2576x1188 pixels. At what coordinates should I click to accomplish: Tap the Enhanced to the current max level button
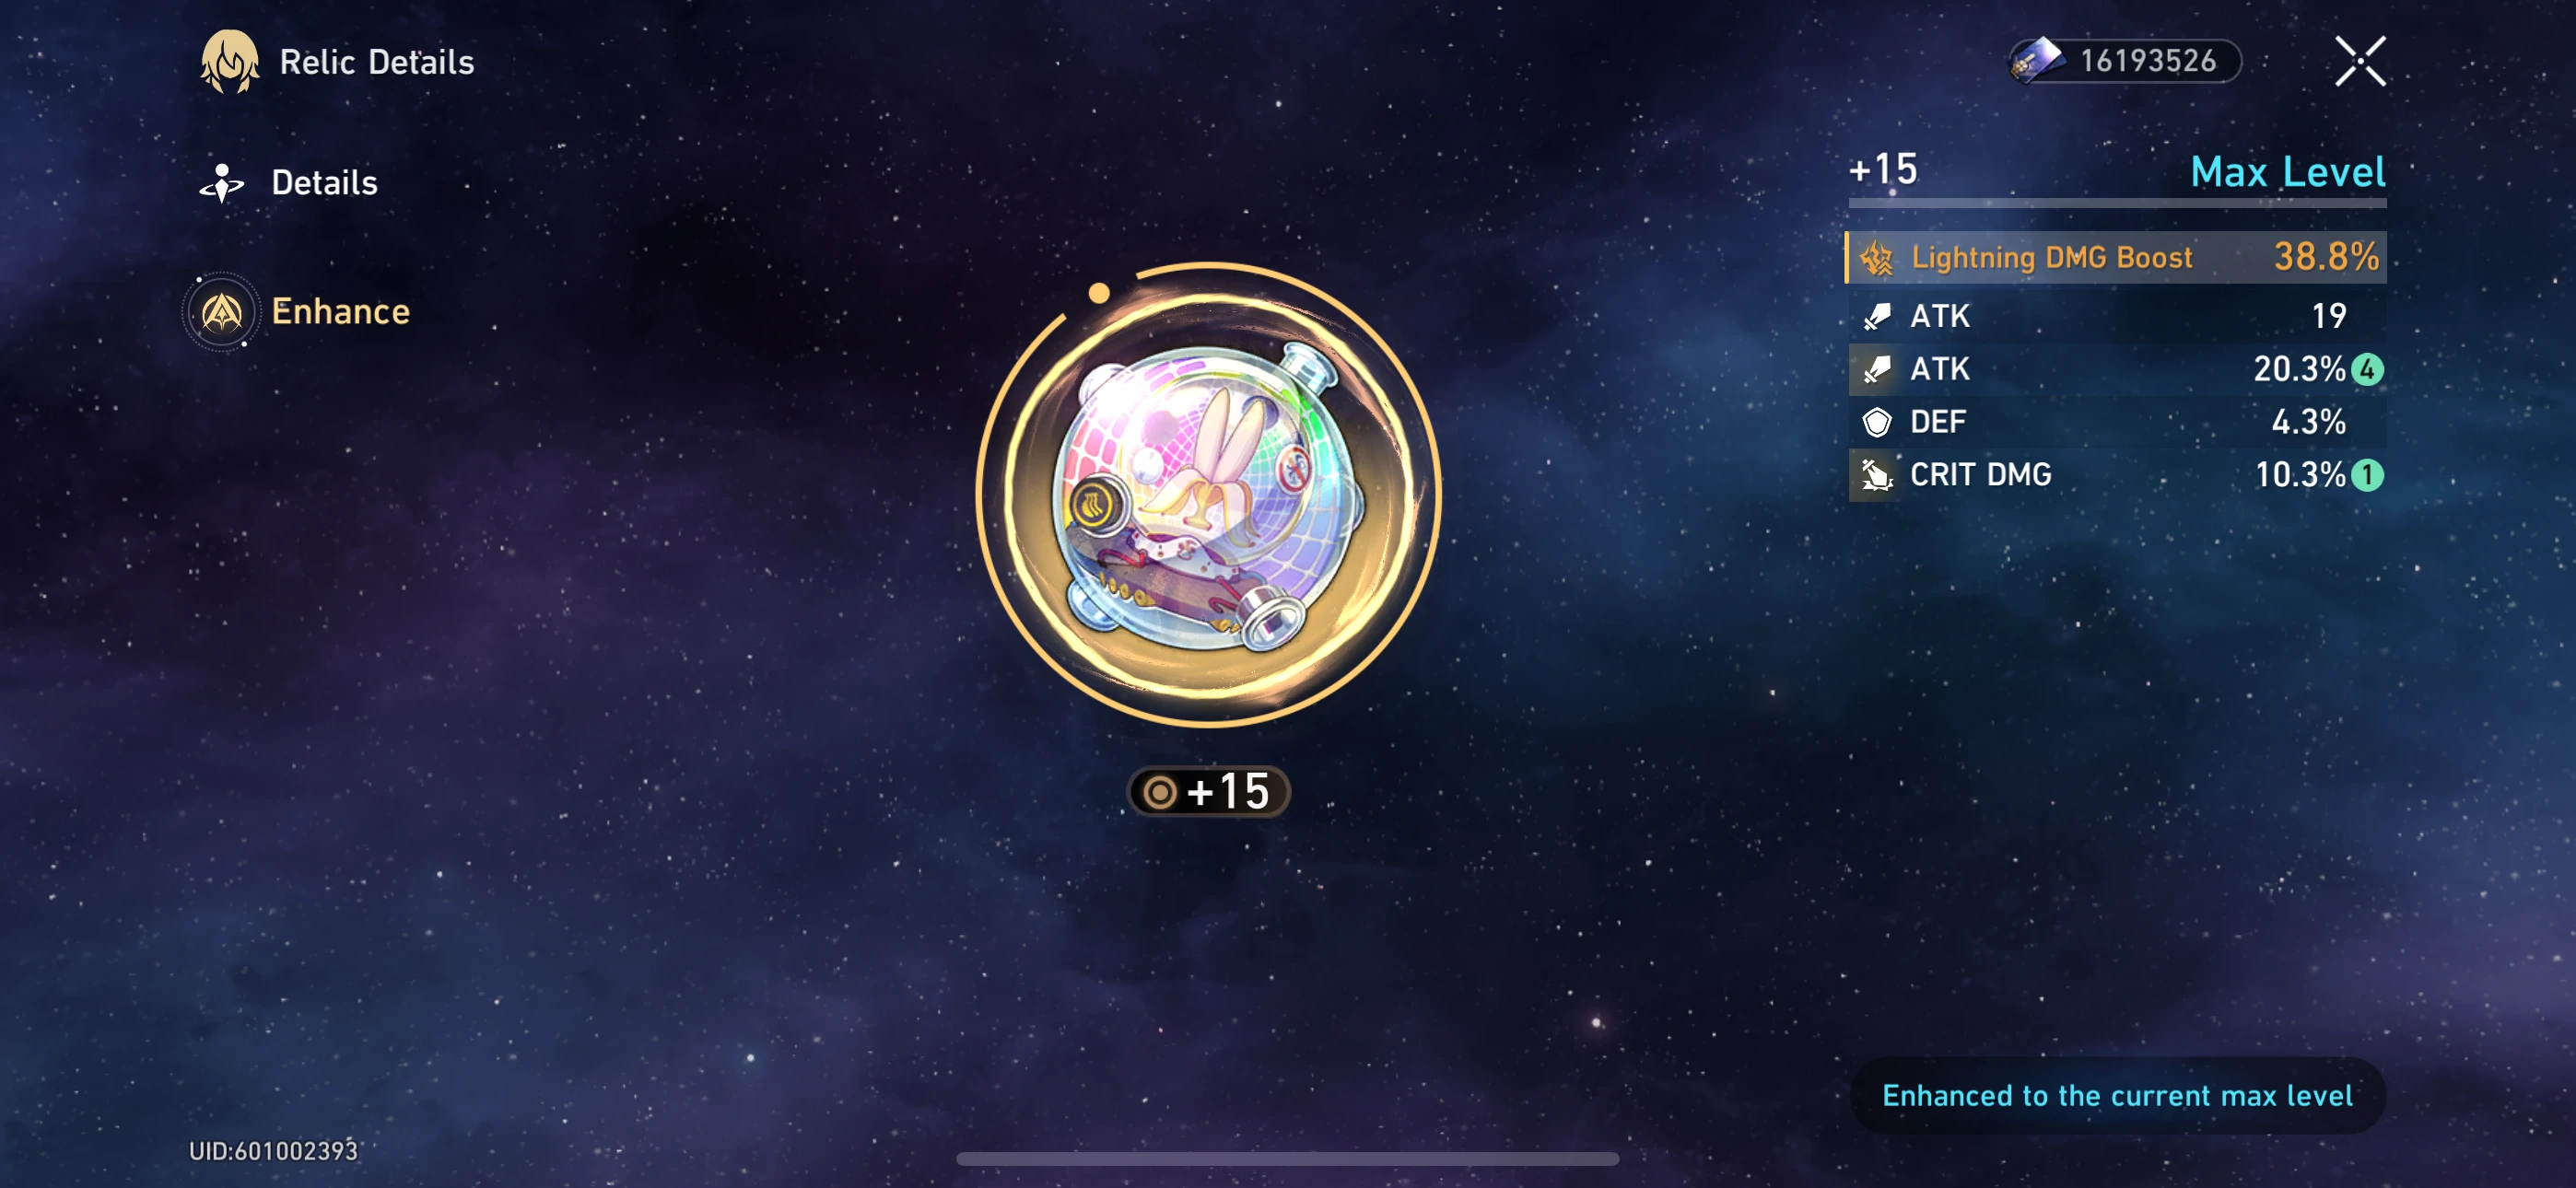click(2117, 1096)
